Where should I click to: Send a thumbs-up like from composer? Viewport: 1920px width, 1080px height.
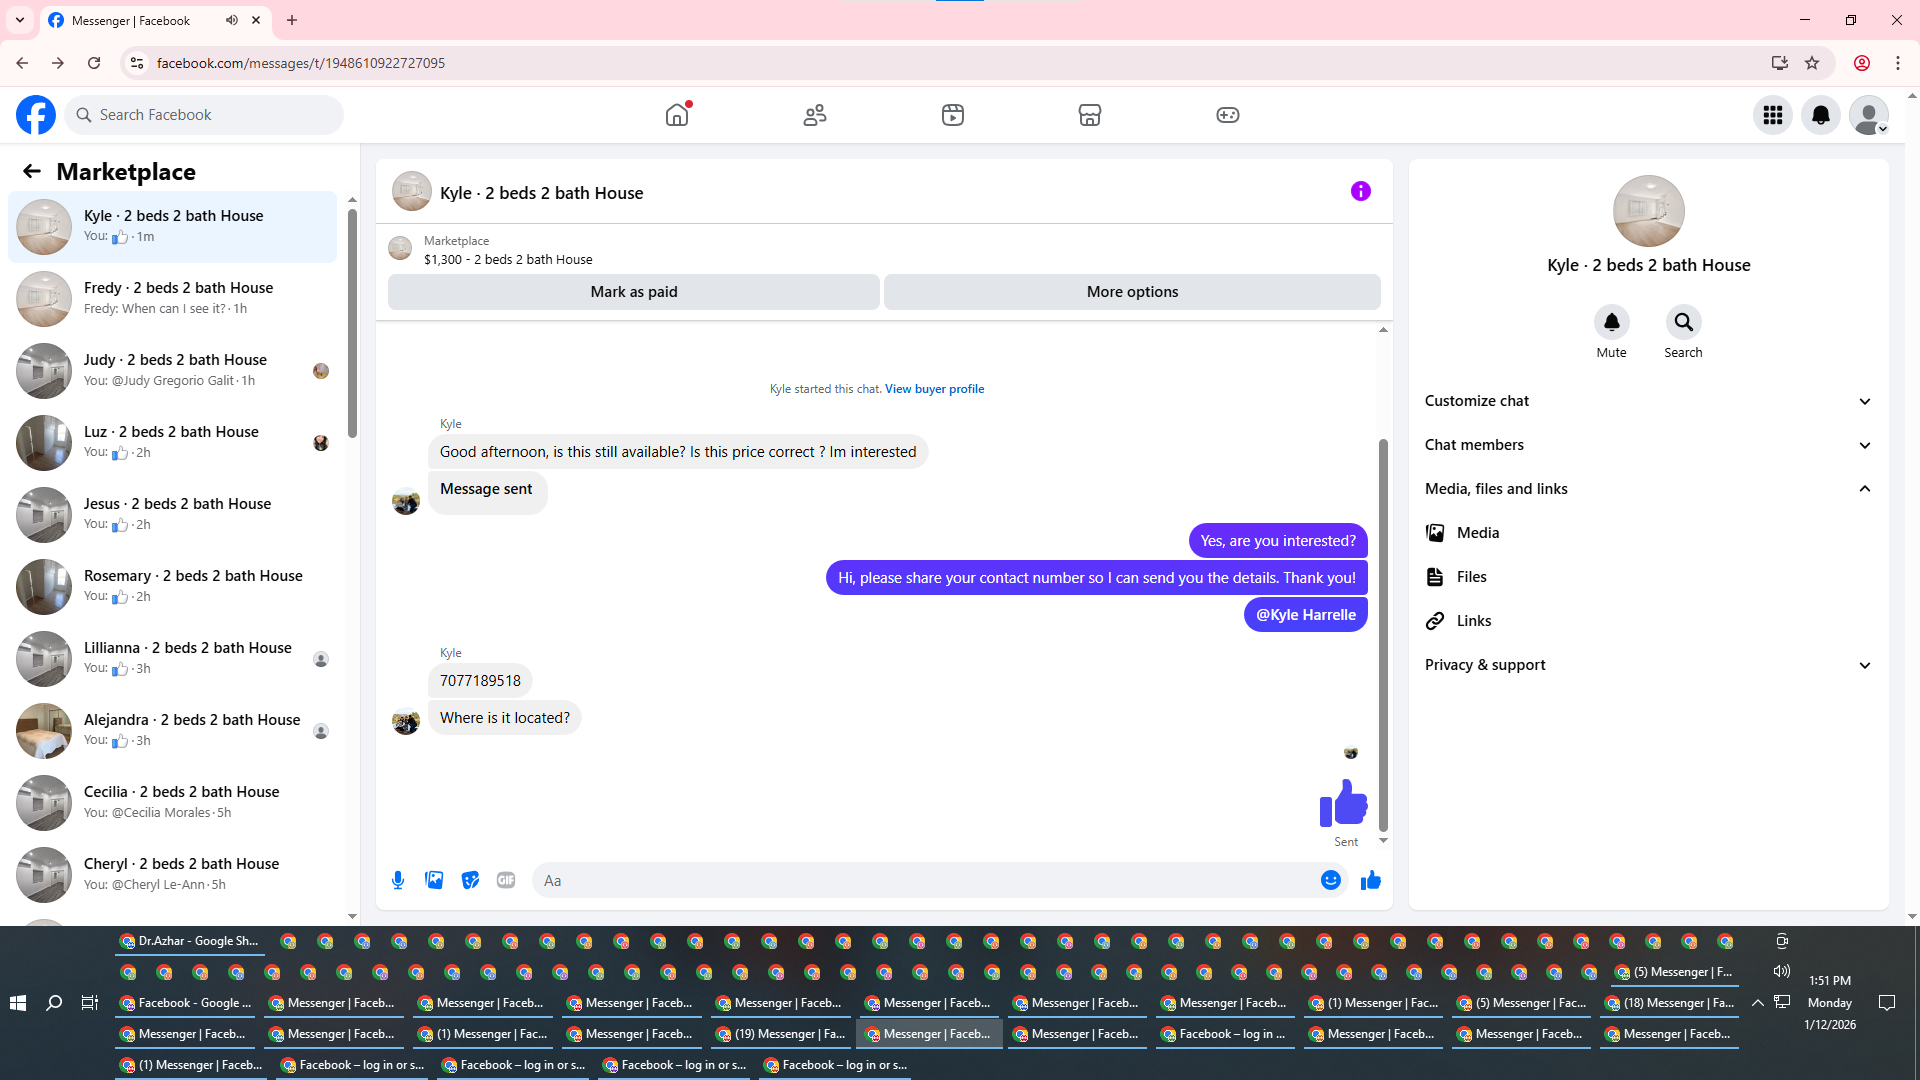(x=1370, y=880)
